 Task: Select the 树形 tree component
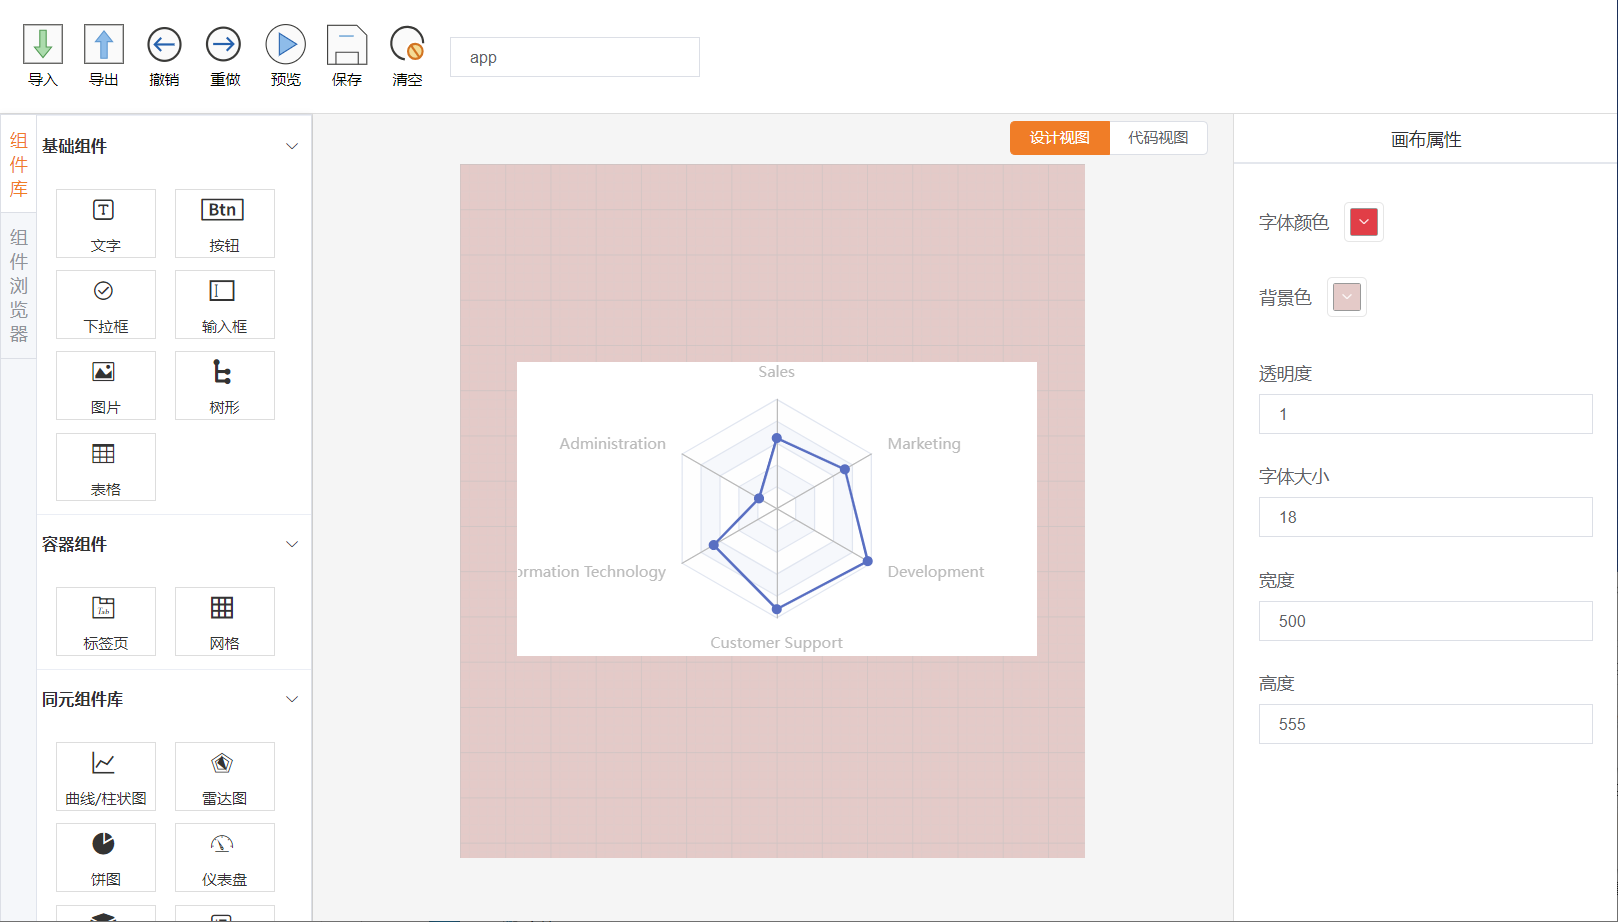[224, 385]
